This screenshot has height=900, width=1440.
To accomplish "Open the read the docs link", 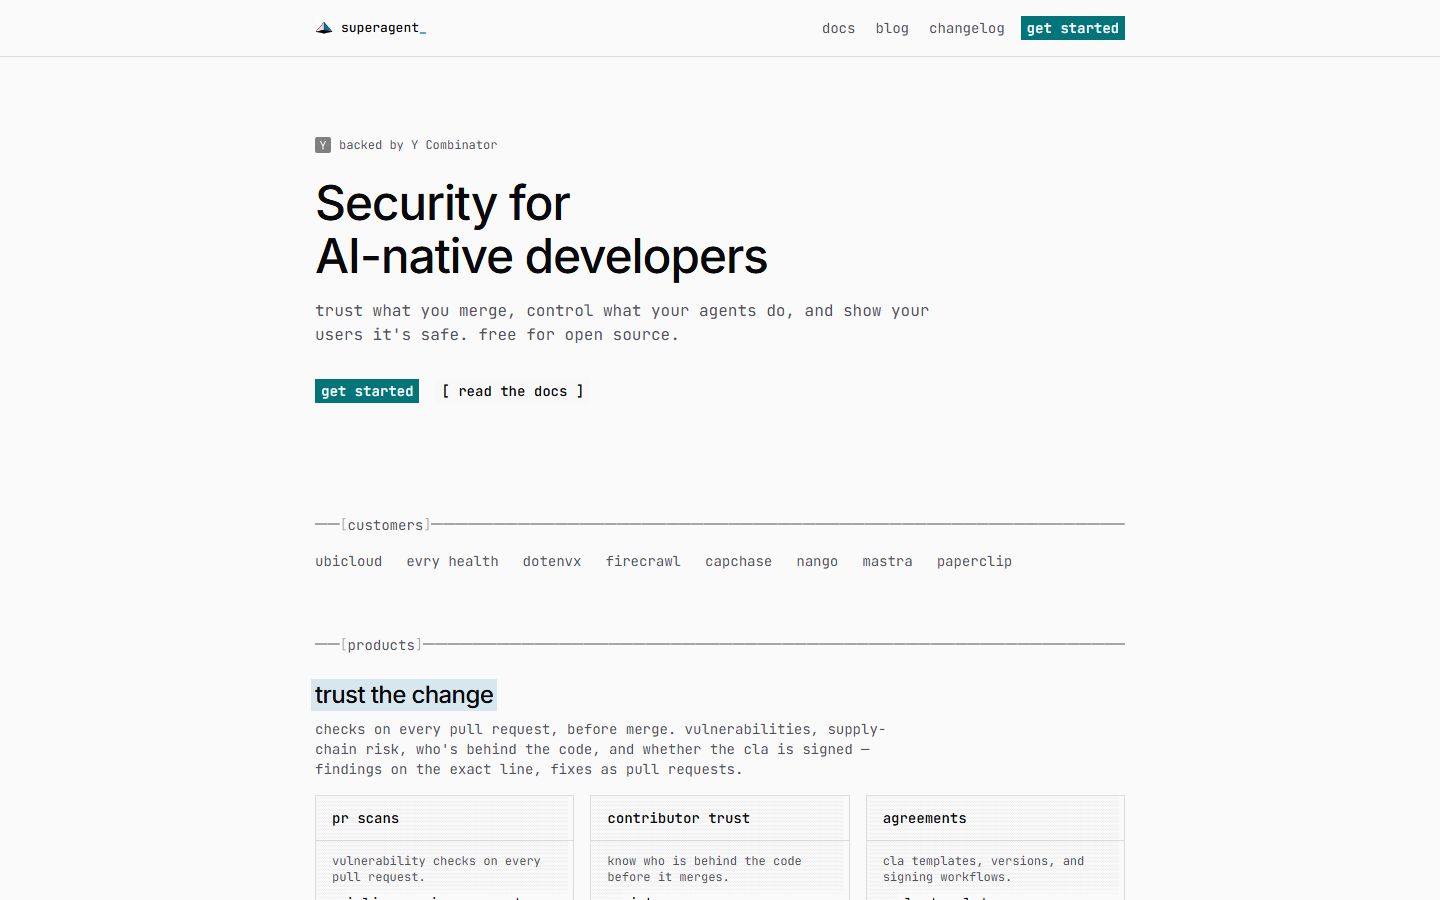I will 513,391.
